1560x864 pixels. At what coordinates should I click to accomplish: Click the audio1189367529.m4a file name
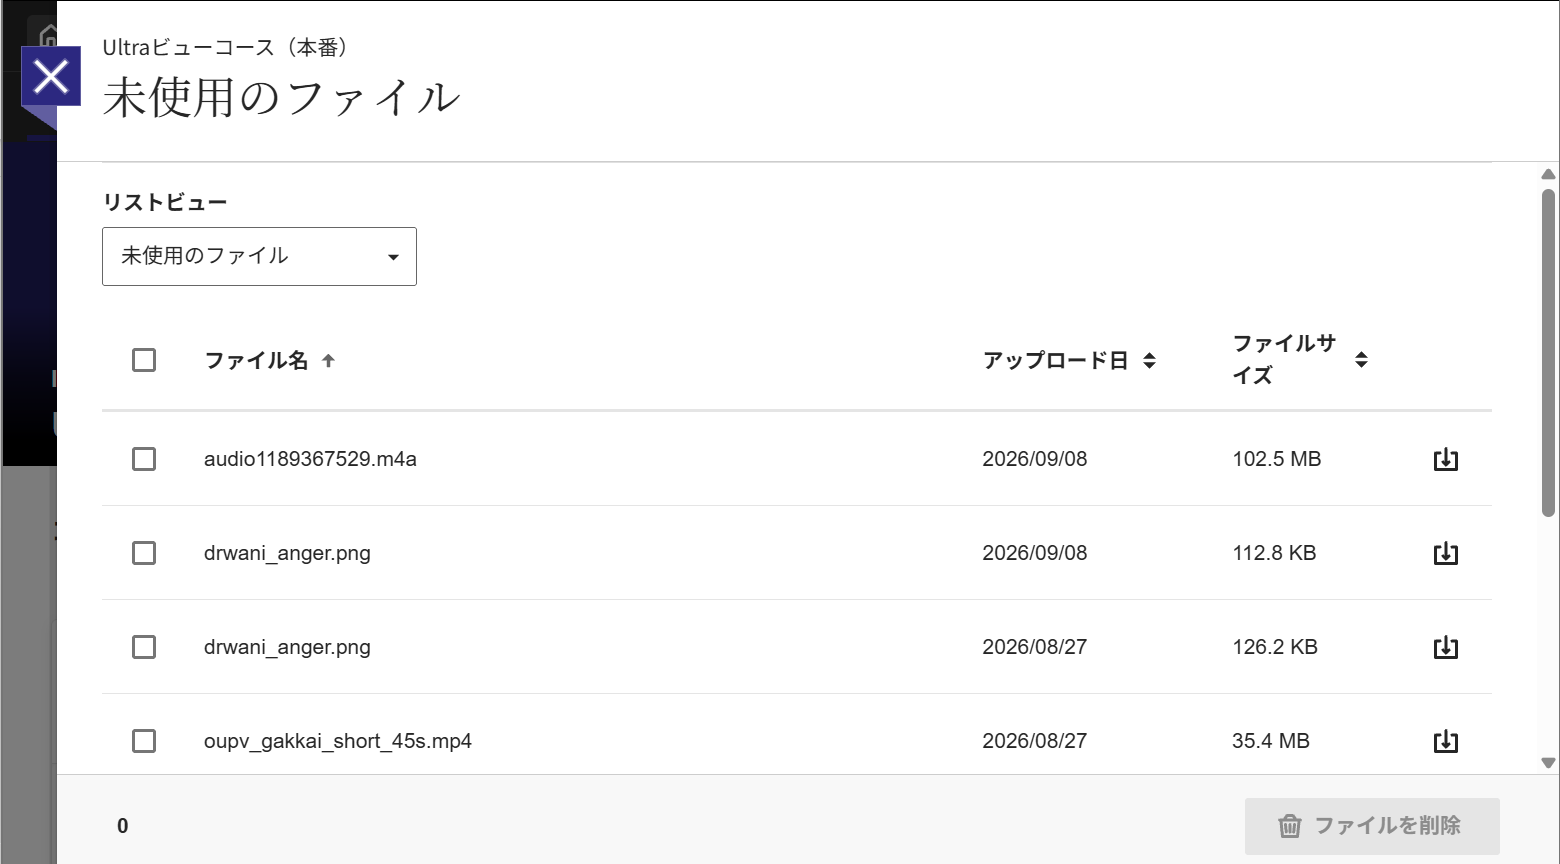pyautogui.click(x=310, y=459)
